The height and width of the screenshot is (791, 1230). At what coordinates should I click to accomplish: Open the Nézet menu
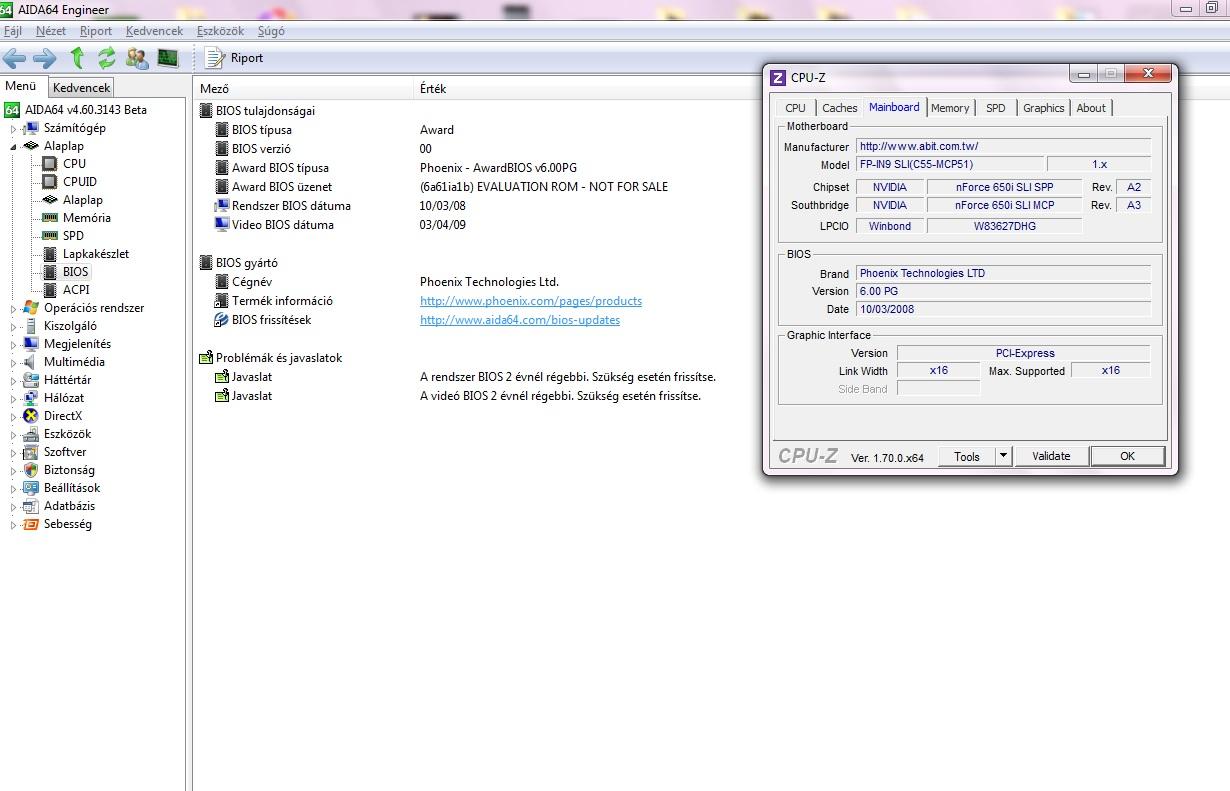[x=51, y=31]
